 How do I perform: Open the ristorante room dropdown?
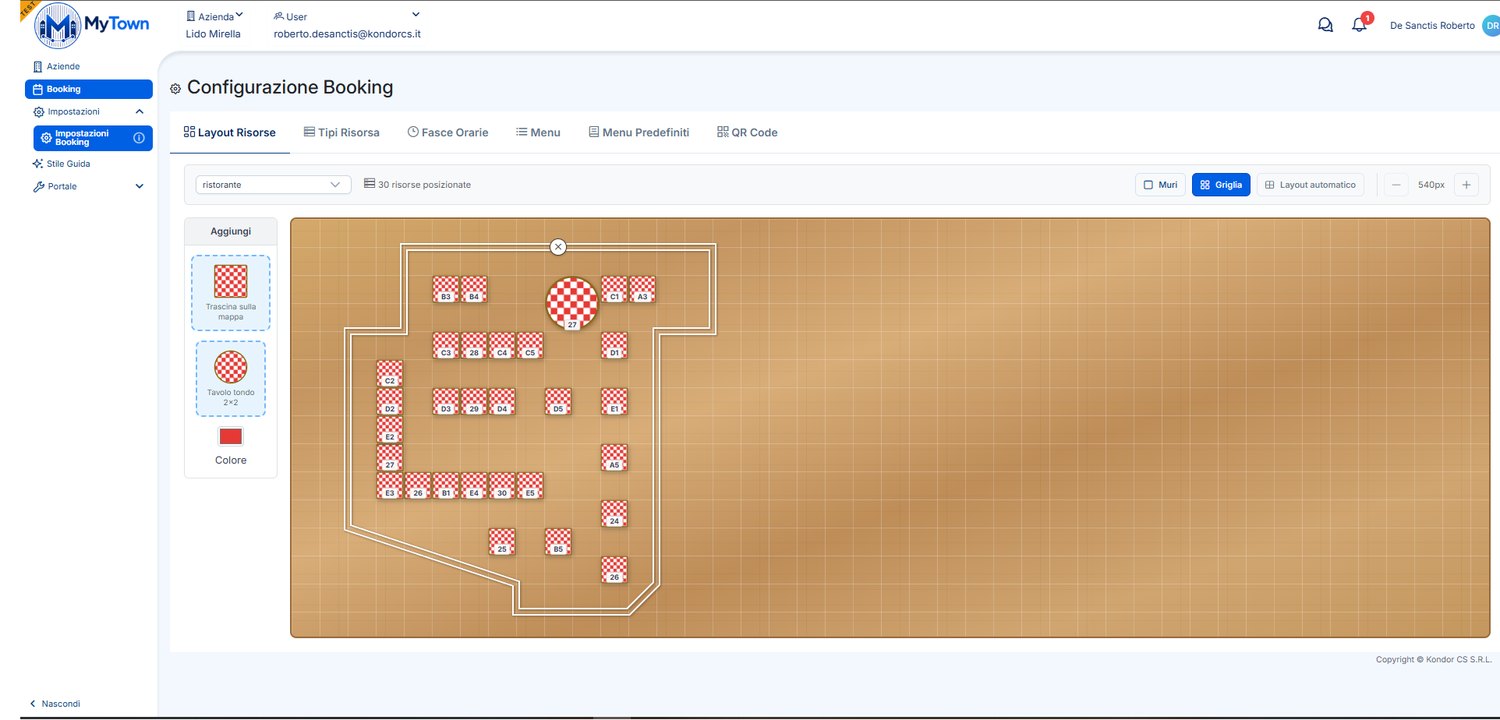tap(273, 185)
